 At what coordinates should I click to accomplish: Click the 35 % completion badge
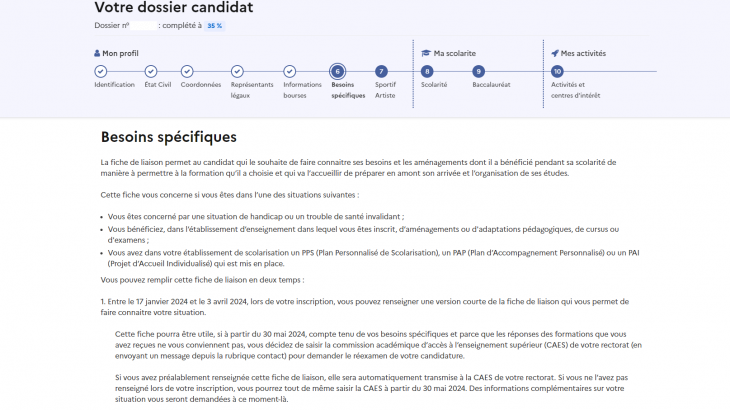point(214,25)
